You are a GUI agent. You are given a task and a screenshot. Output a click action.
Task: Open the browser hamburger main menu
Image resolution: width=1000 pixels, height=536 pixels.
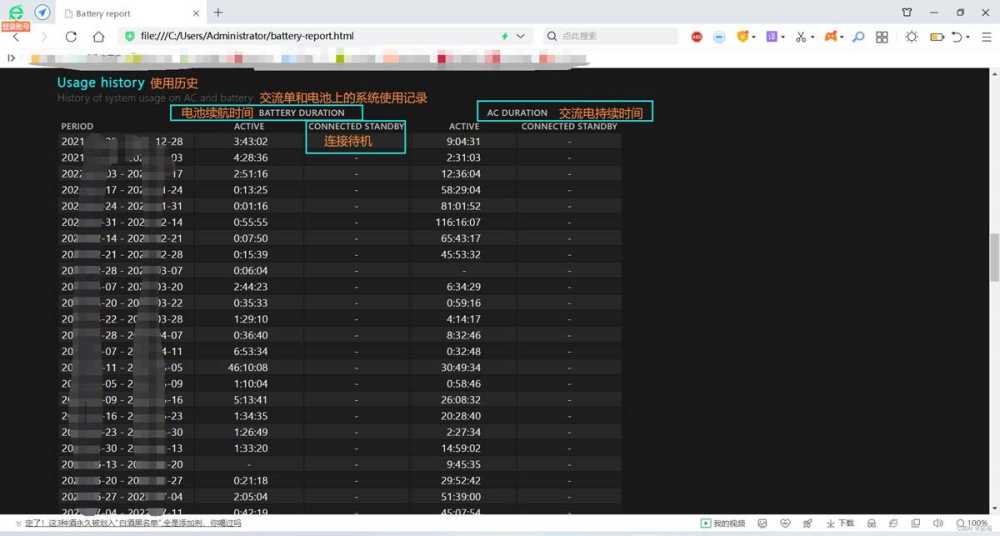coord(986,36)
